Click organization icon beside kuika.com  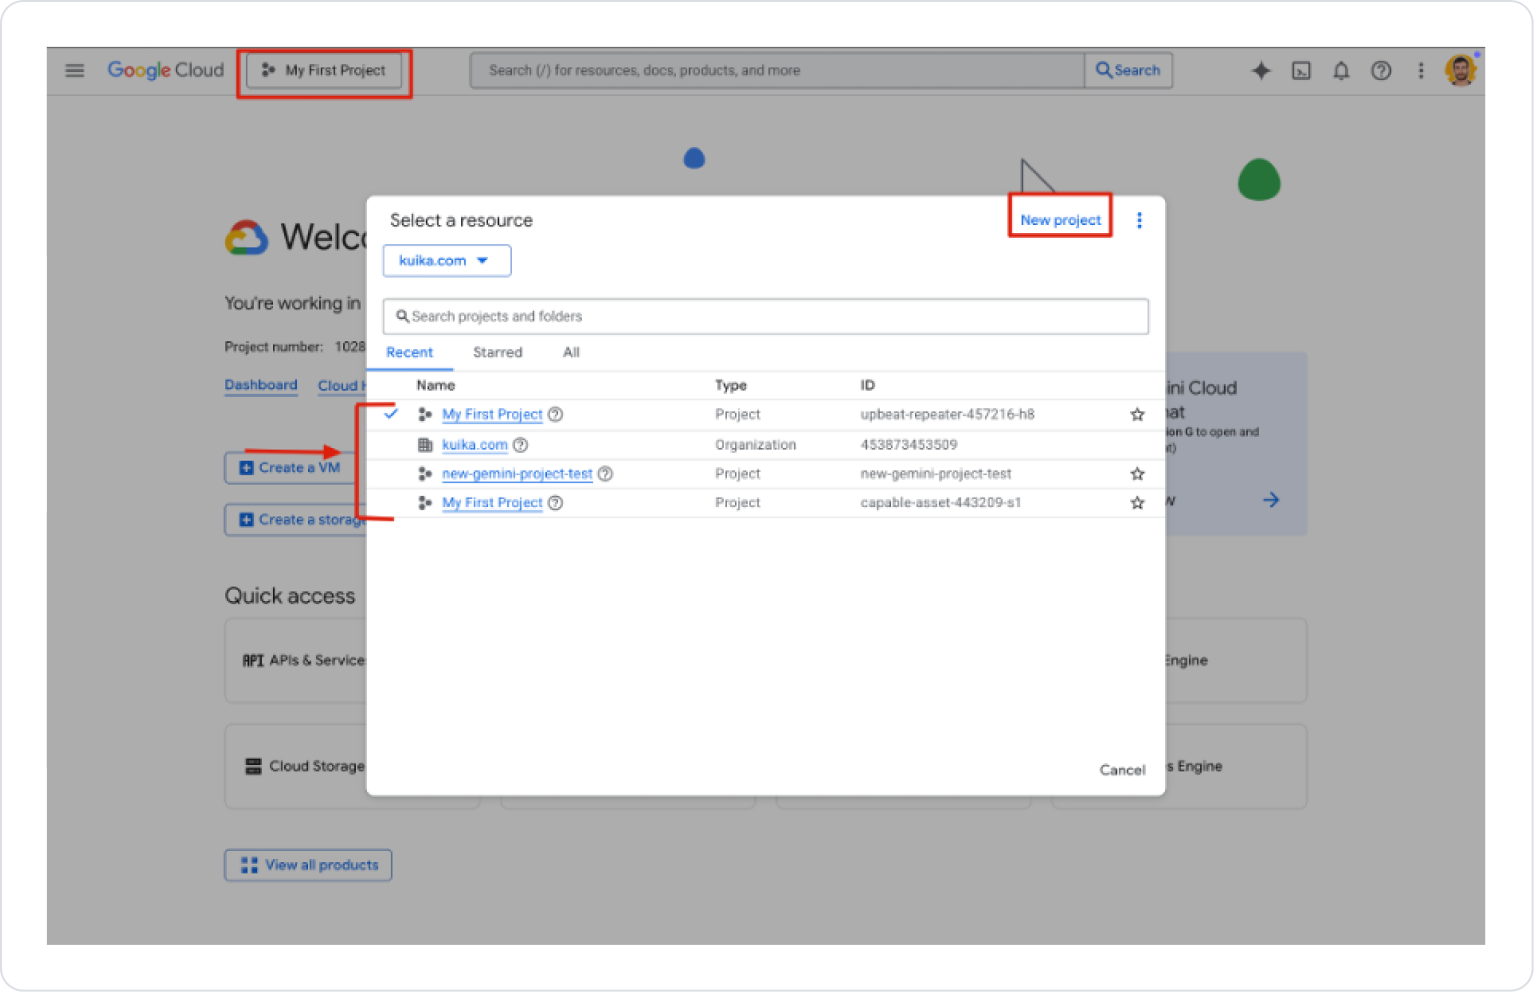[x=425, y=445]
